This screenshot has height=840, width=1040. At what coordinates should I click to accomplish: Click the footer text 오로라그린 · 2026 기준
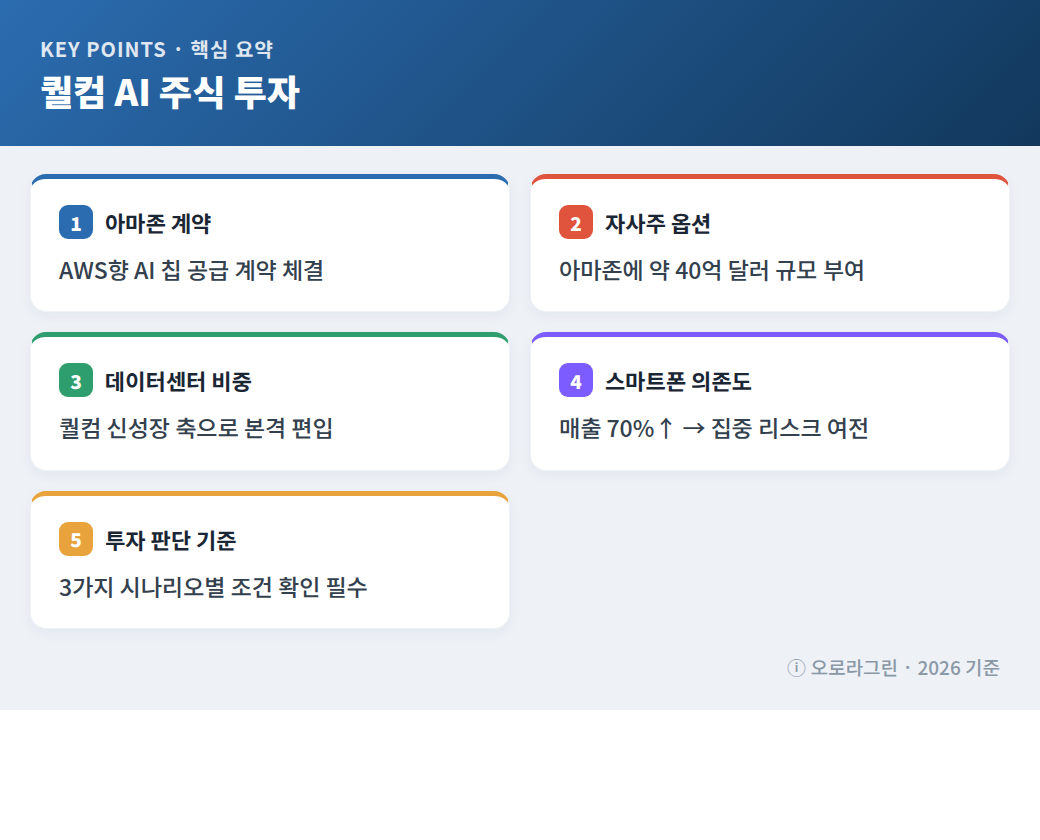pyautogui.click(x=905, y=667)
